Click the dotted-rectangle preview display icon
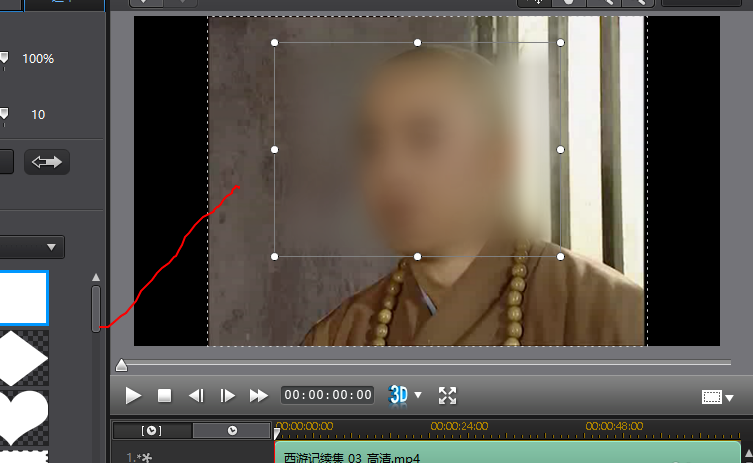Image resolution: width=753 pixels, height=463 pixels. click(x=712, y=397)
